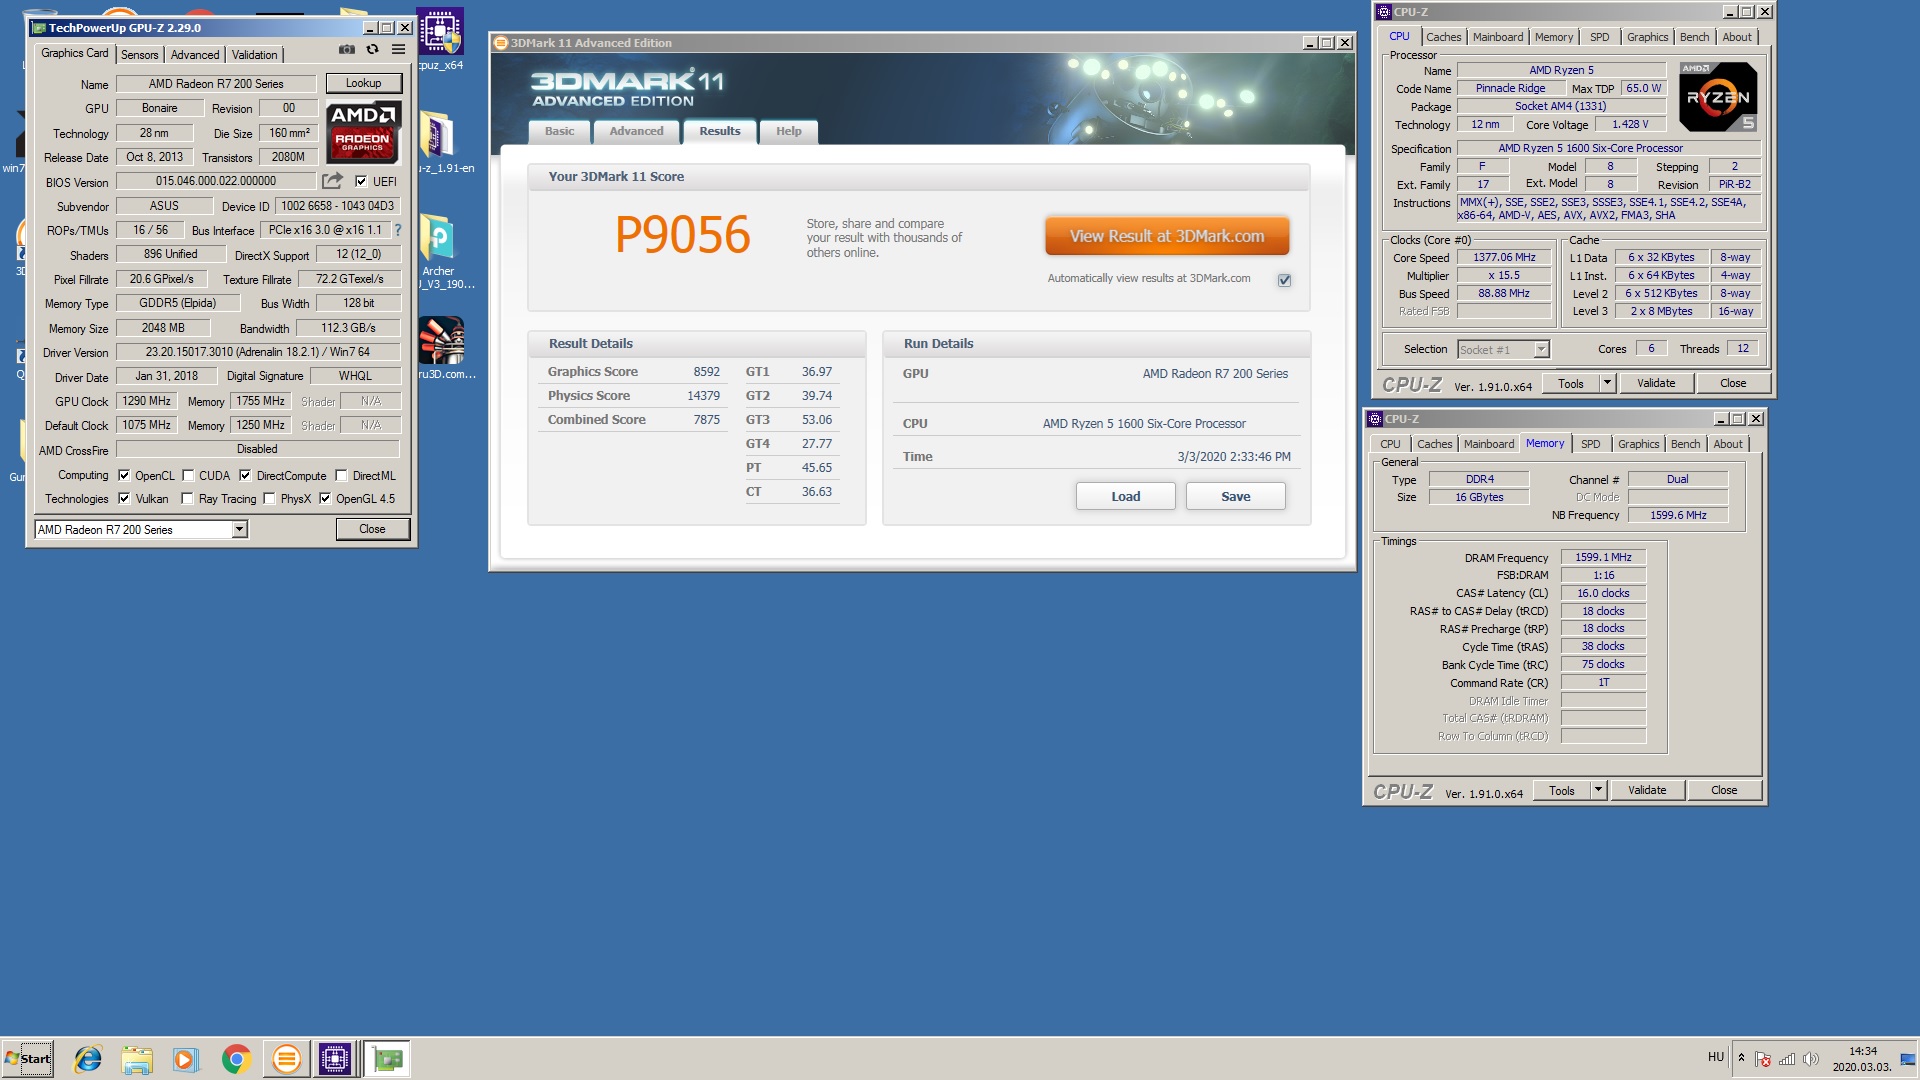Screen dimensions: 1920x1080
Task: Click the Driver Version field in GPU-Z
Action: click(258, 352)
